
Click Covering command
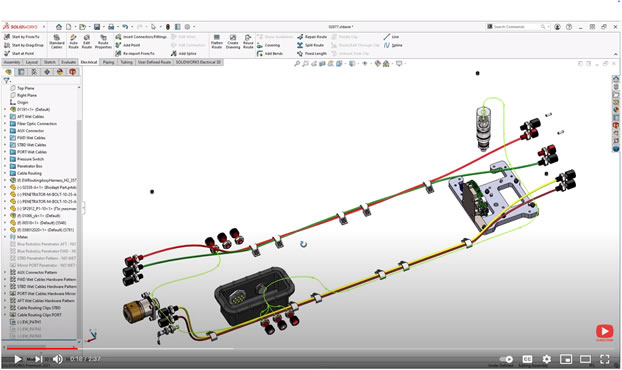(269, 45)
